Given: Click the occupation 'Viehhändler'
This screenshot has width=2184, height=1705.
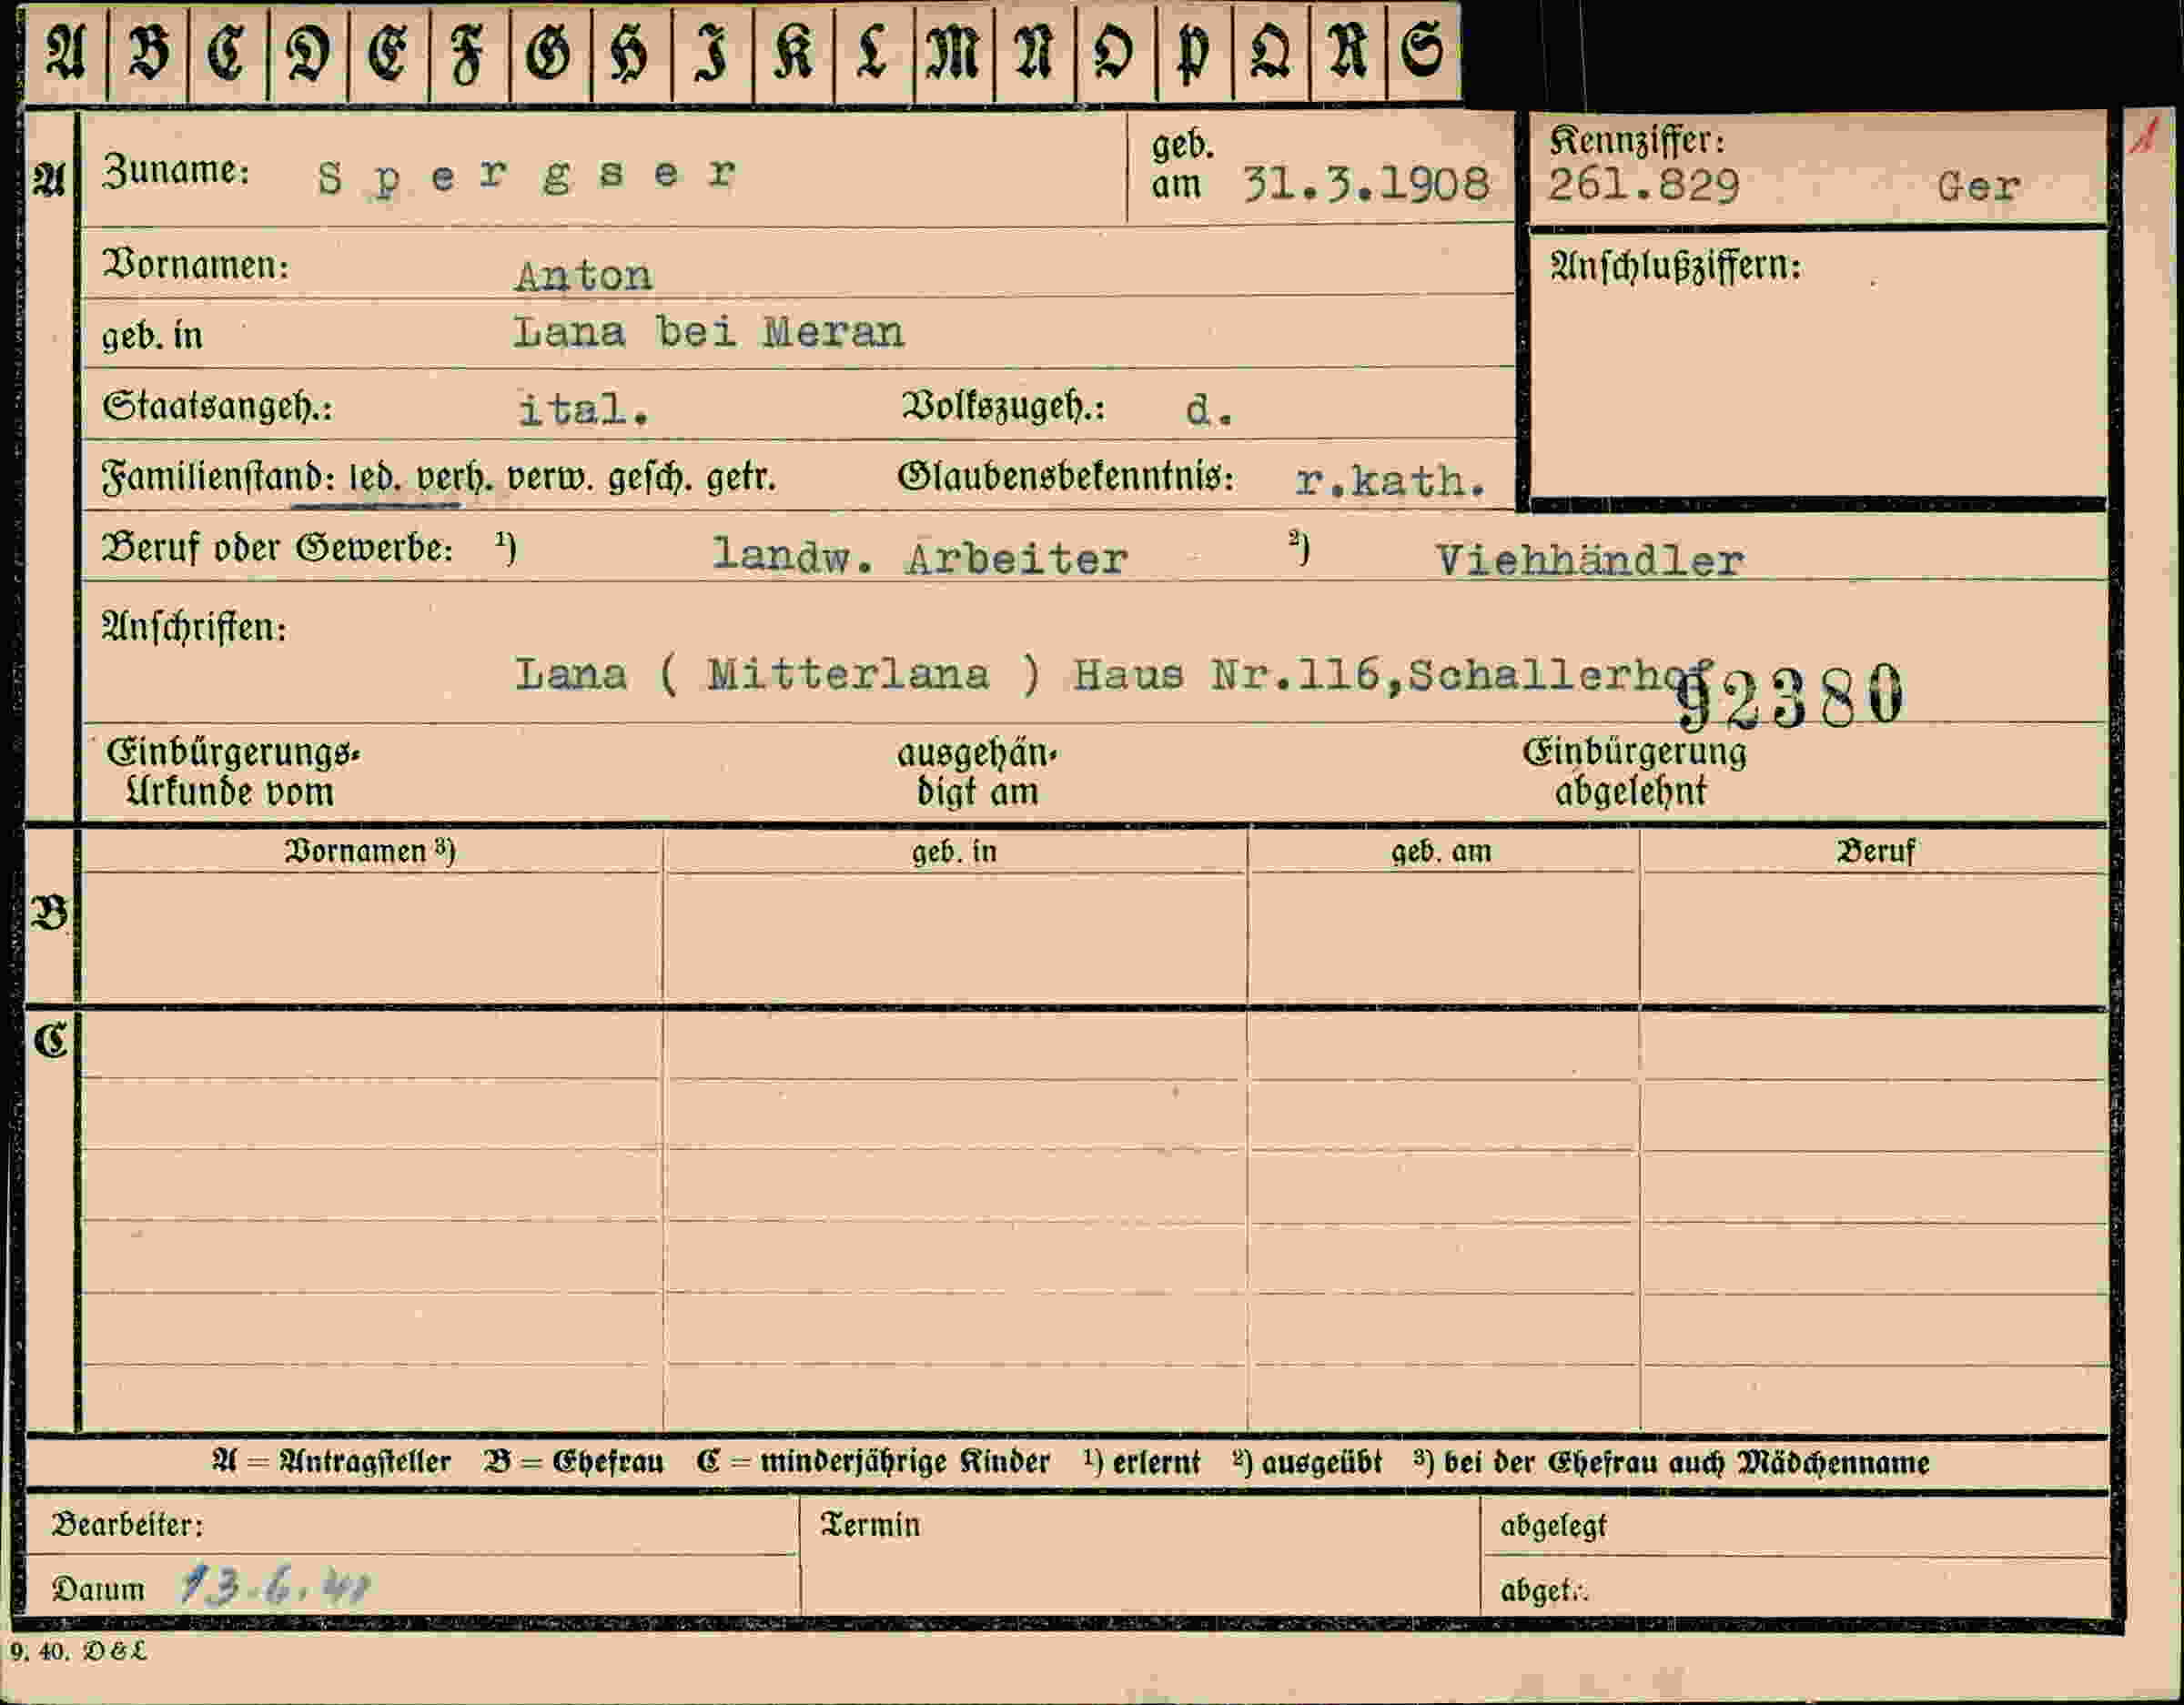Looking at the screenshot, I should tap(1590, 561).
